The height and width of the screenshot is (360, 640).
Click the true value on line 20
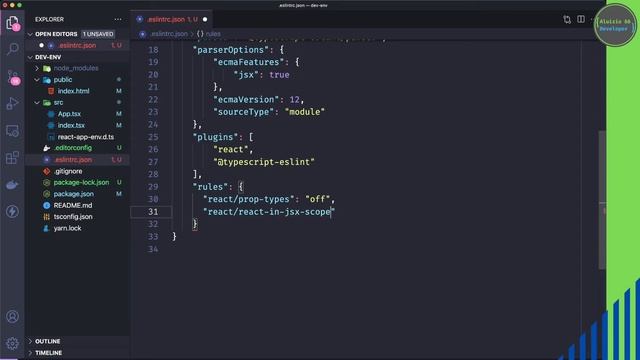pos(279,75)
